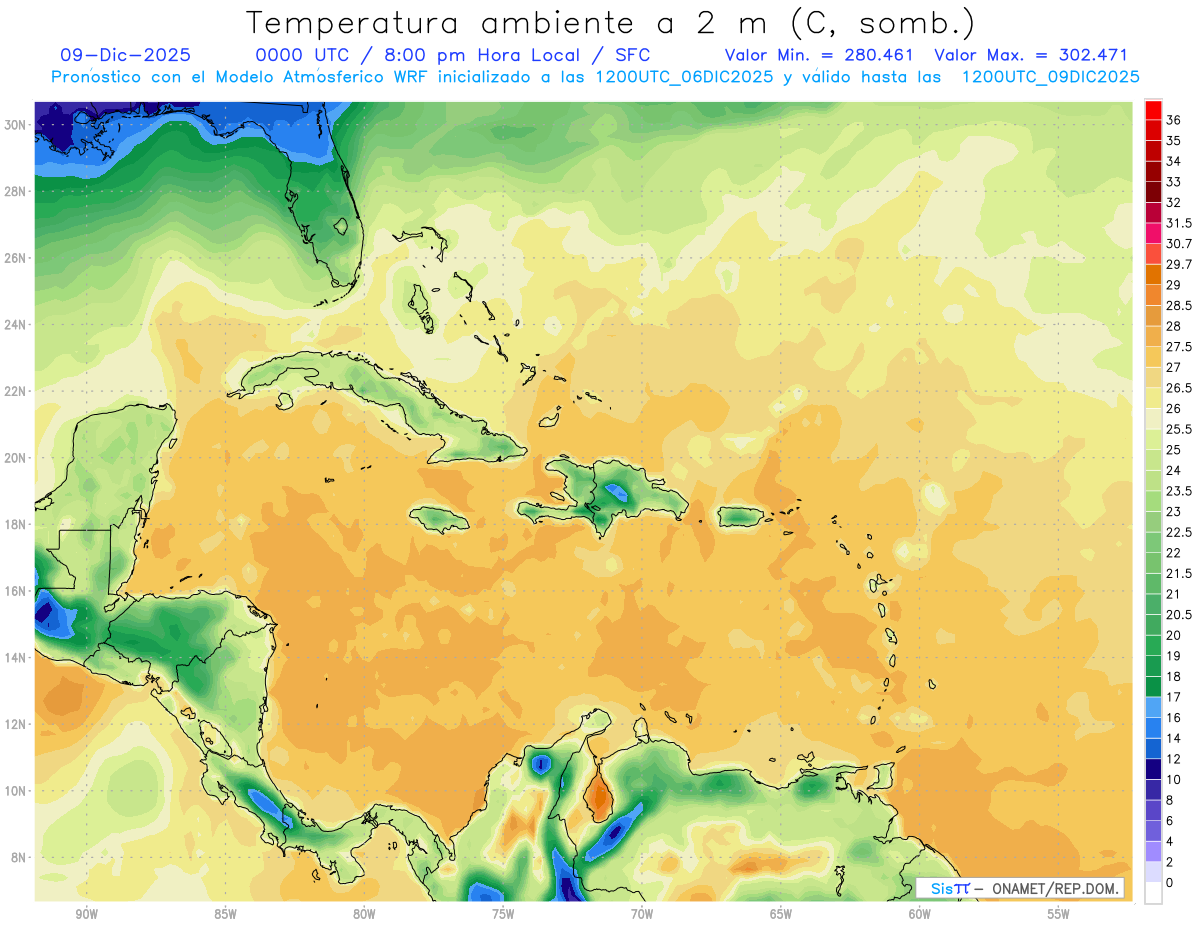Click the '85W' longitude axis label
Image resolution: width=1200 pixels, height=927 pixels.
(x=225, y=914)
